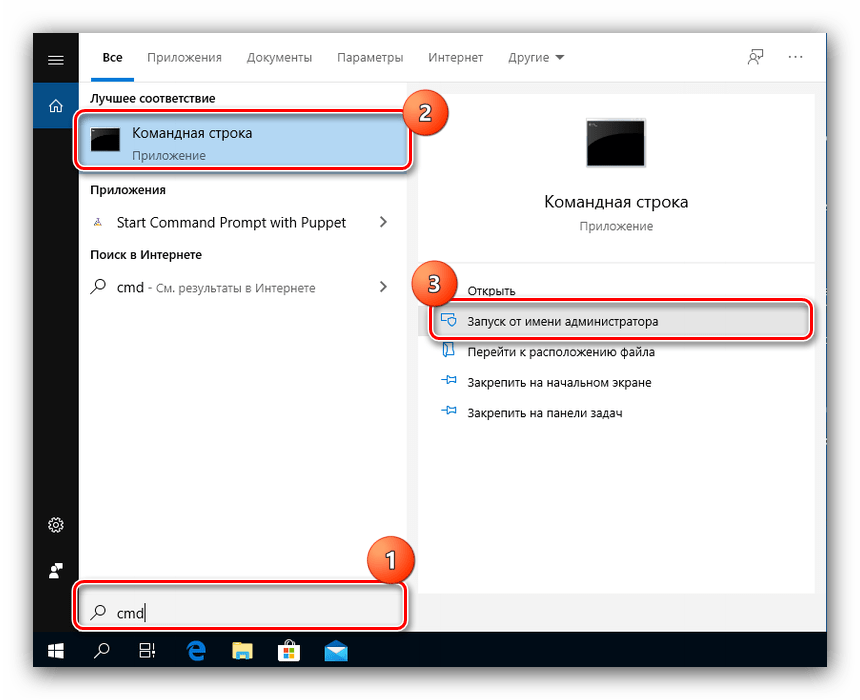
Task: Open the Mail app from the taskbar
Action: [x=336, y=651]
